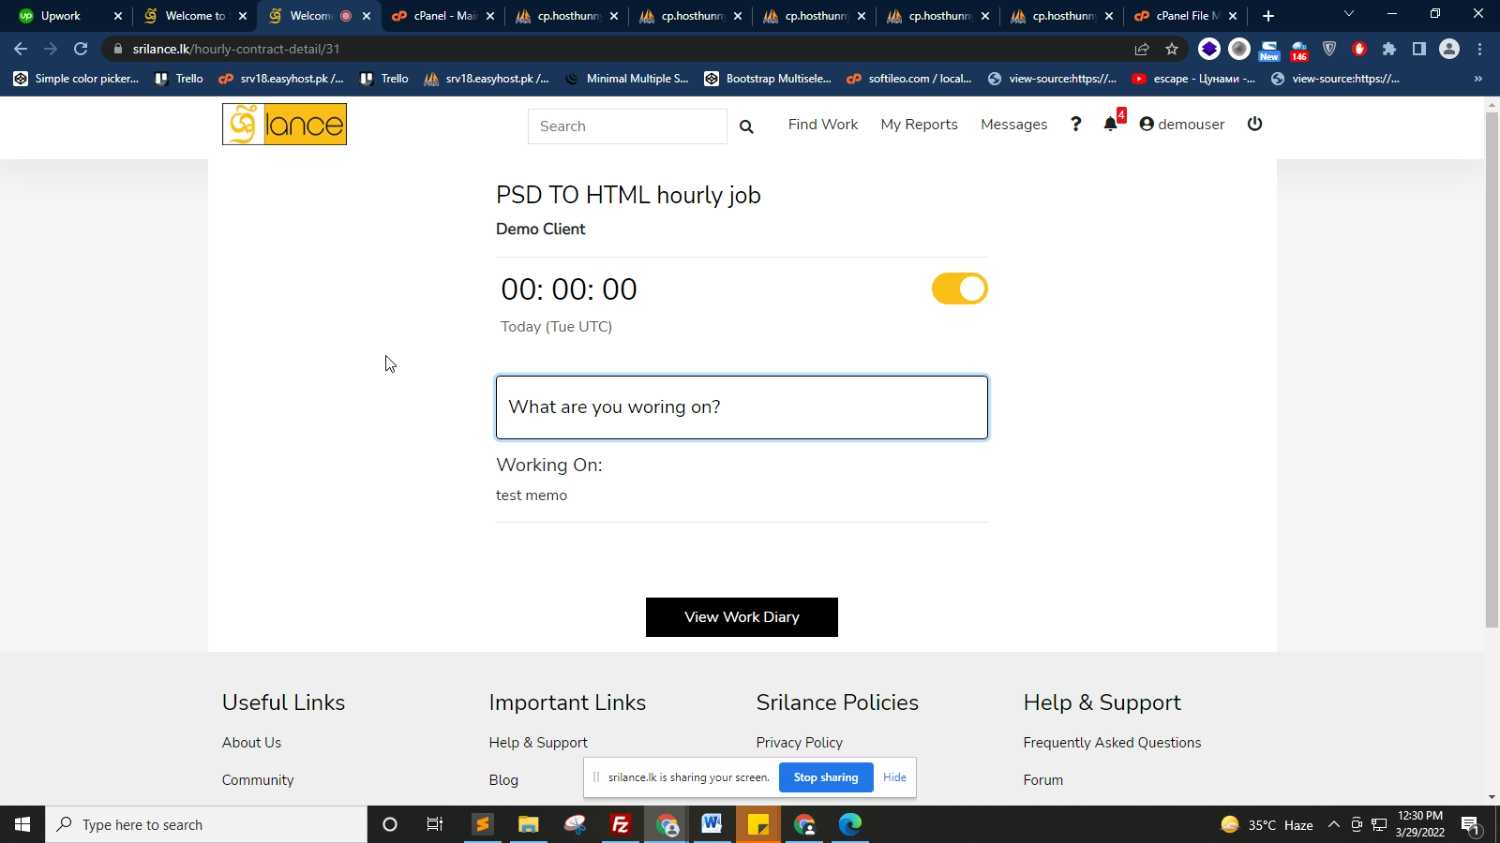This screenshot has height=843, width=1500.
Task: Open browser extensions puzzle icon
Action: (1389, 49)
